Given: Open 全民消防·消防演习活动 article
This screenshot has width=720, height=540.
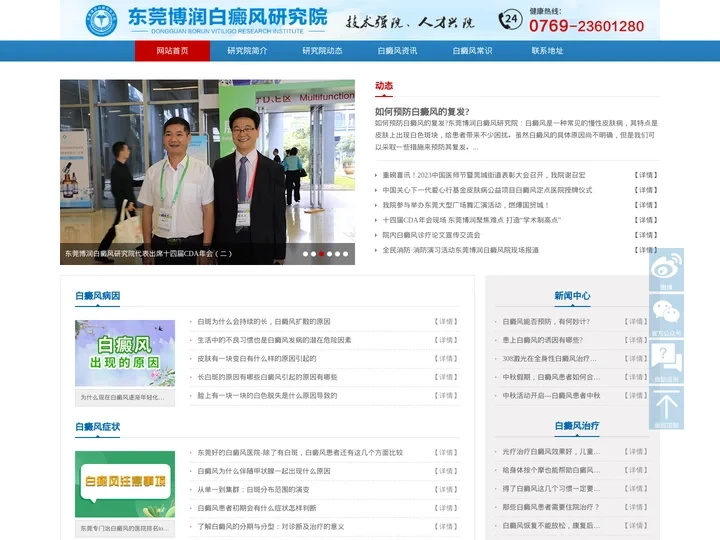Looking at the screenshot, I should tap(461, 250).
